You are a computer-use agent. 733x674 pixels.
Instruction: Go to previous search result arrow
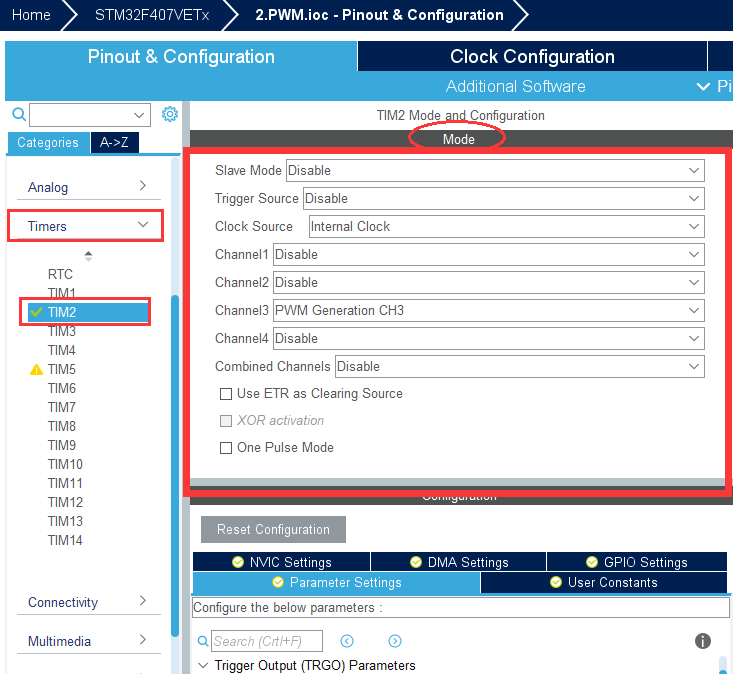347,641
